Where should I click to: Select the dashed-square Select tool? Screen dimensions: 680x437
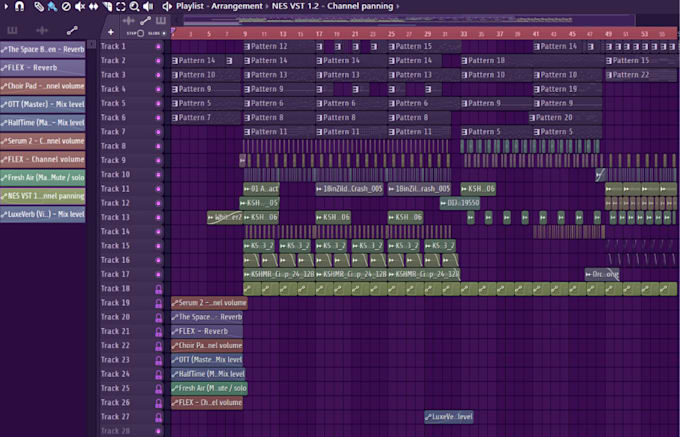click(x=121, y=7)
